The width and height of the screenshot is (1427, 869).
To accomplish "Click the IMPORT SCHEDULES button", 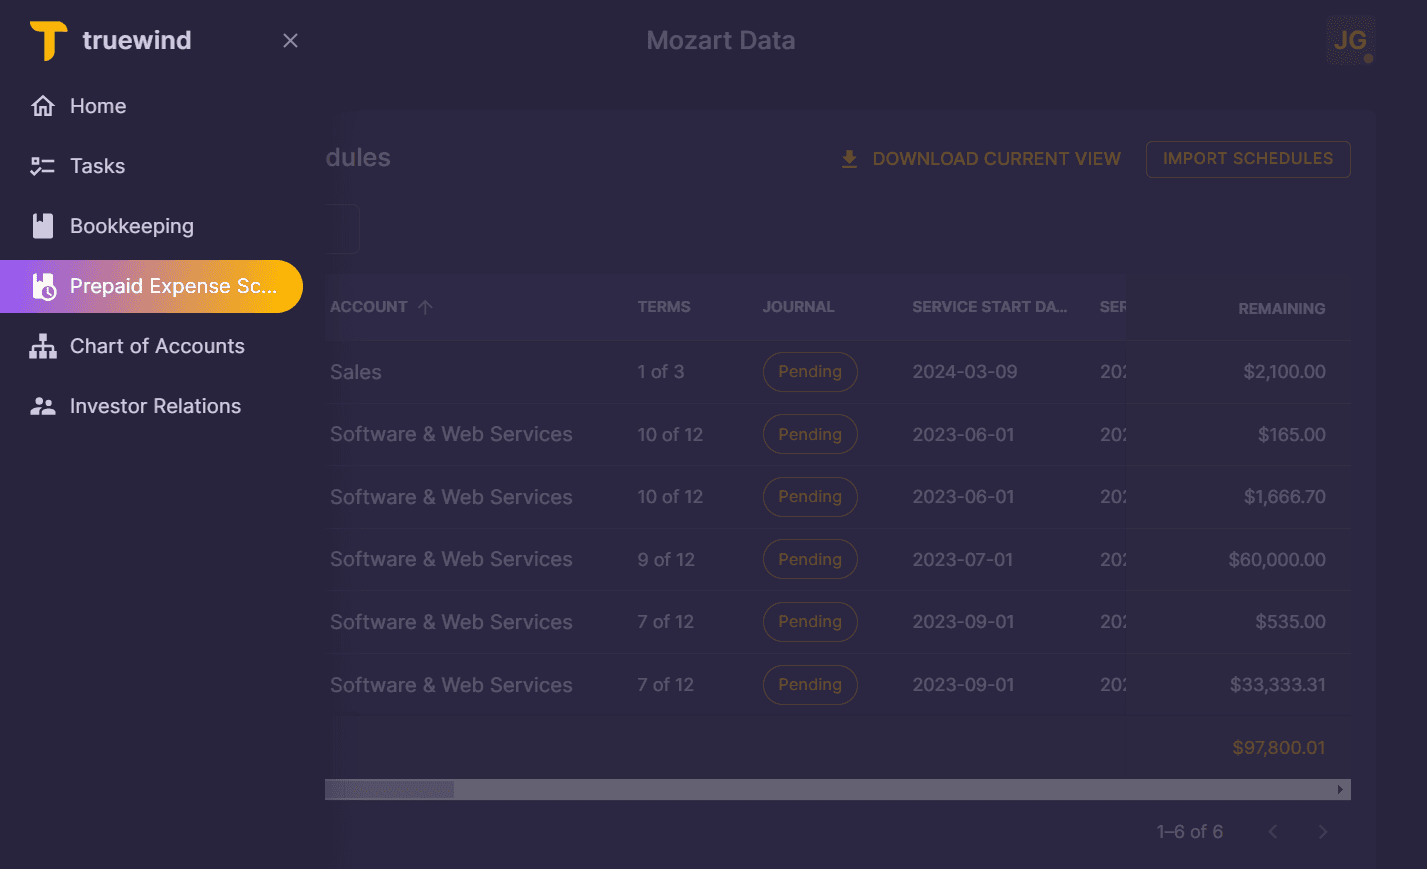I will tap(1247, 159).
